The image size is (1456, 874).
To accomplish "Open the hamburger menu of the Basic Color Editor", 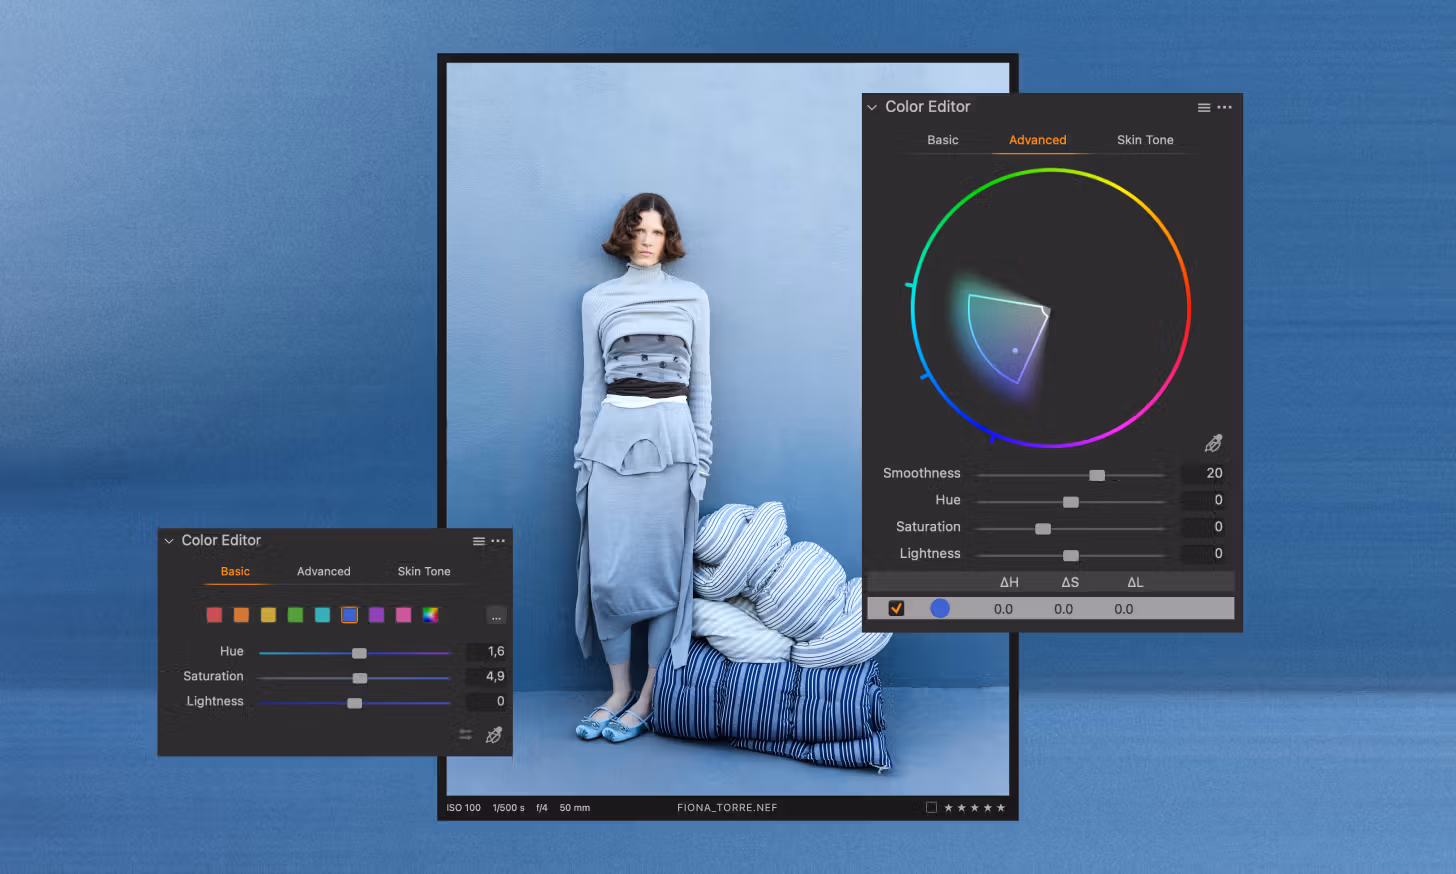I will 479,541.
